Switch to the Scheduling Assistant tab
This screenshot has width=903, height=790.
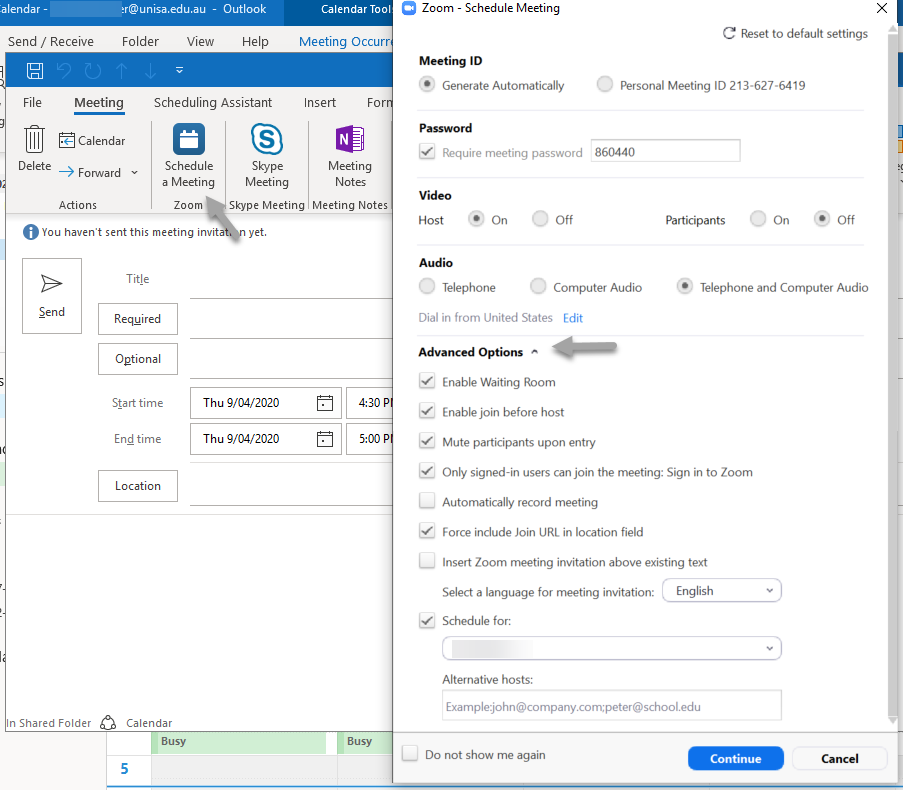coord(213,102)
